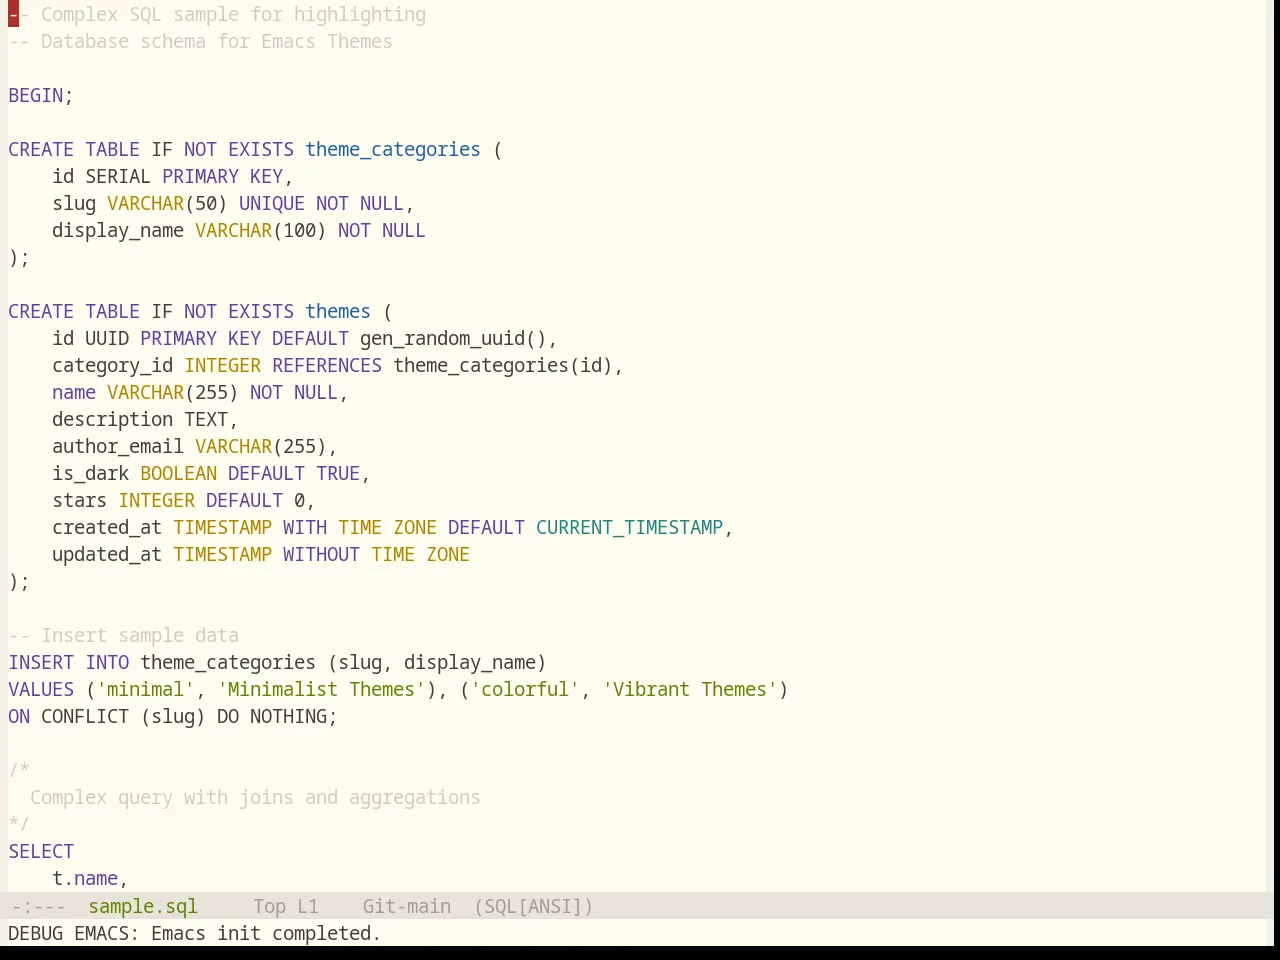Click gen_random_uuid() function call

pos(453,338)
